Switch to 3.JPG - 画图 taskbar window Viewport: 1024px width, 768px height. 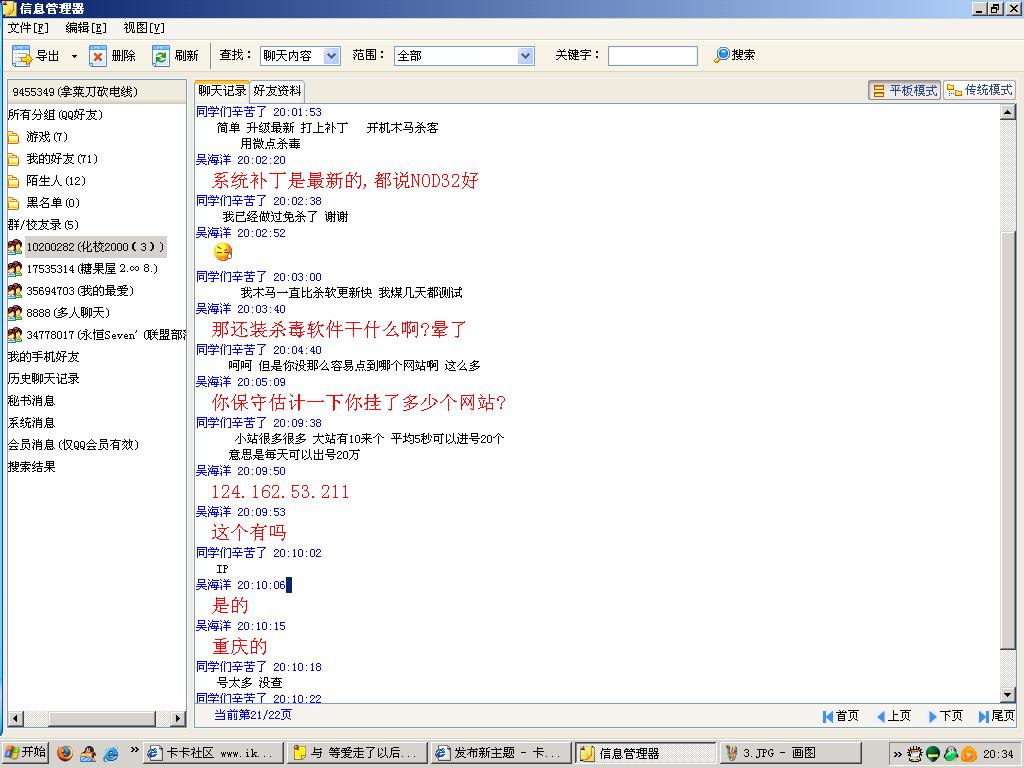coord(790,753)
